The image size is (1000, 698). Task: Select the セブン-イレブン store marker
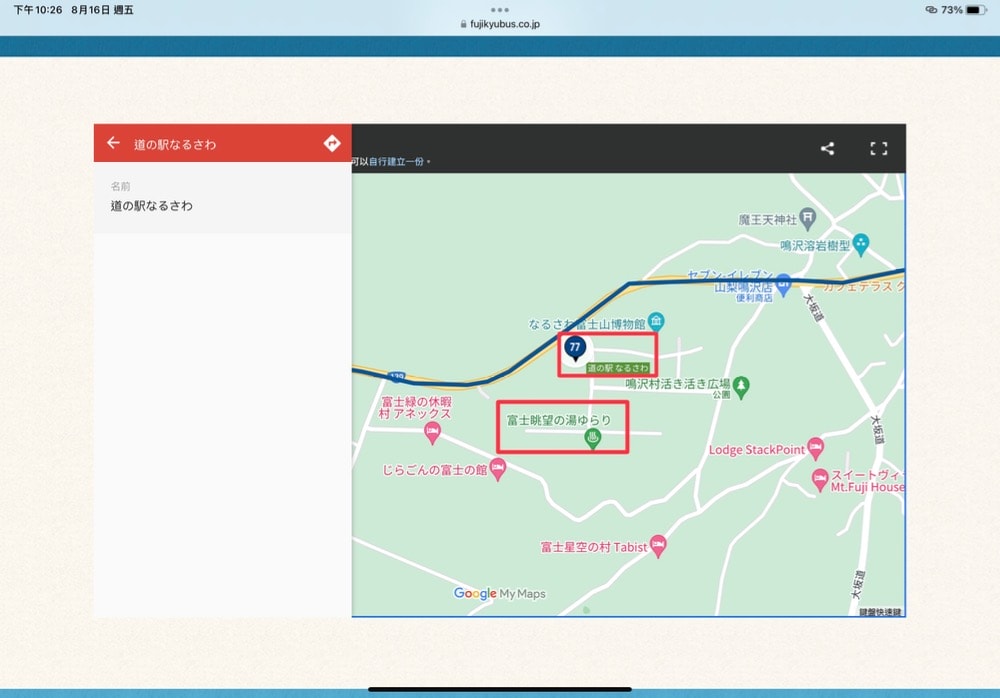784,284
